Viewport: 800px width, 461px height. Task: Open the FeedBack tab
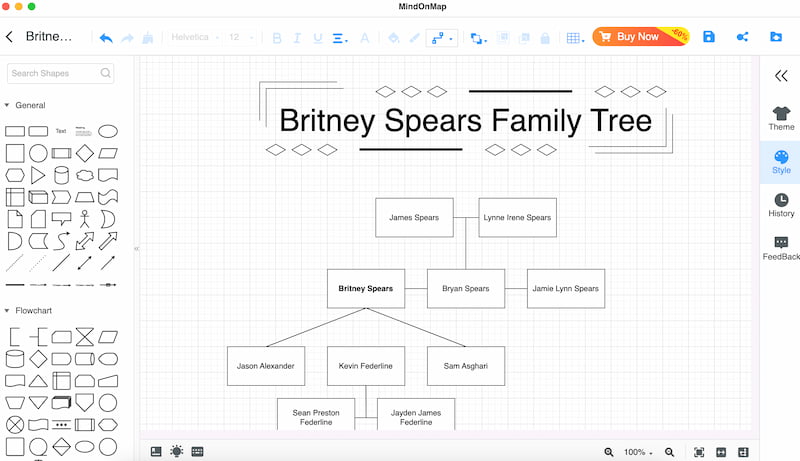click(781, 249)
